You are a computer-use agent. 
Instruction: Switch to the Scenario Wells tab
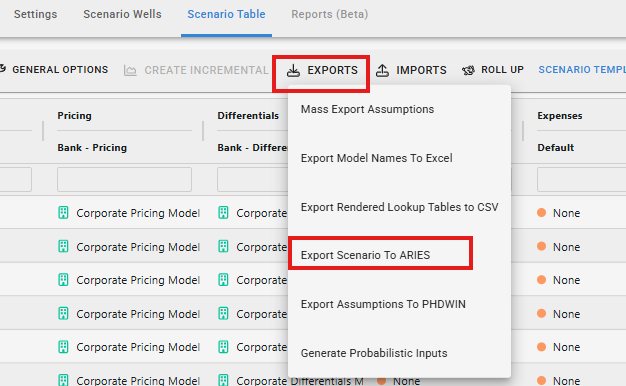click(122, 14)
